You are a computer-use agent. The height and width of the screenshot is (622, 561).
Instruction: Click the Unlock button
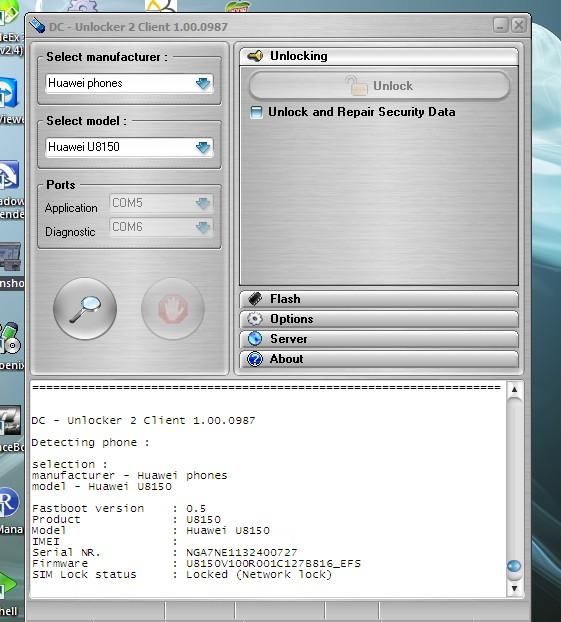coord(379,85)
